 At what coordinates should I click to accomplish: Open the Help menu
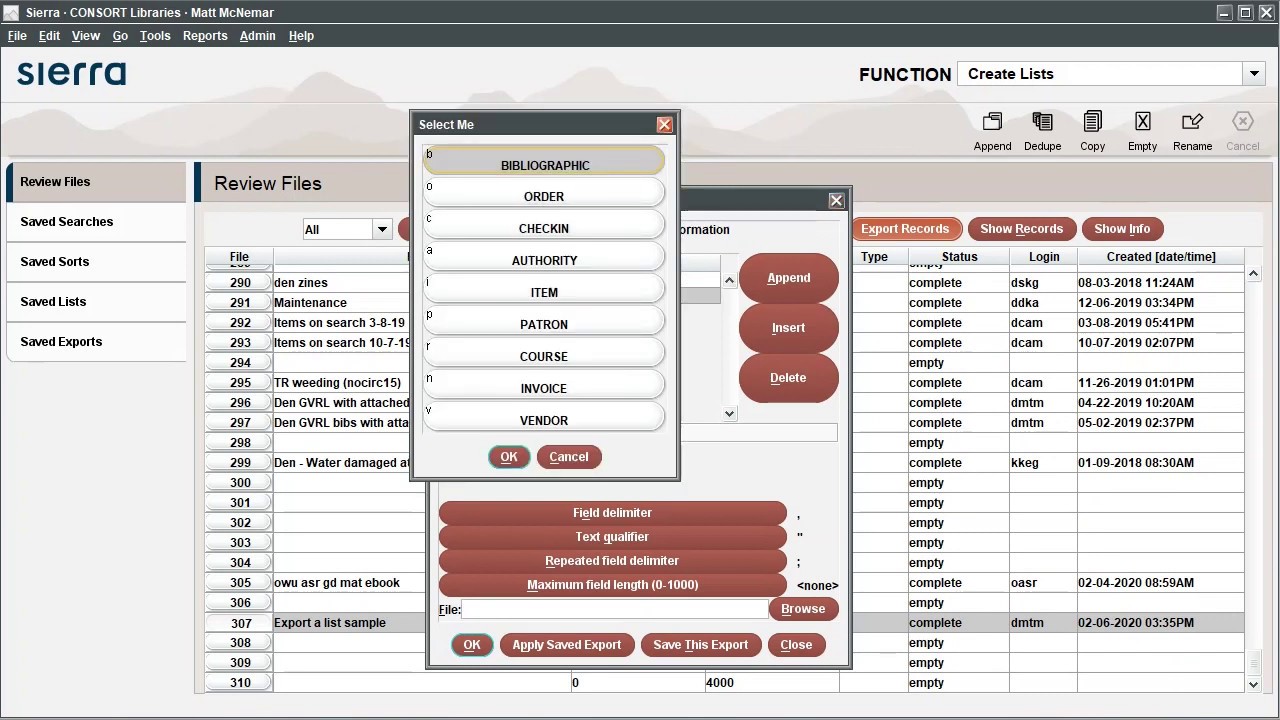point(301,36)
